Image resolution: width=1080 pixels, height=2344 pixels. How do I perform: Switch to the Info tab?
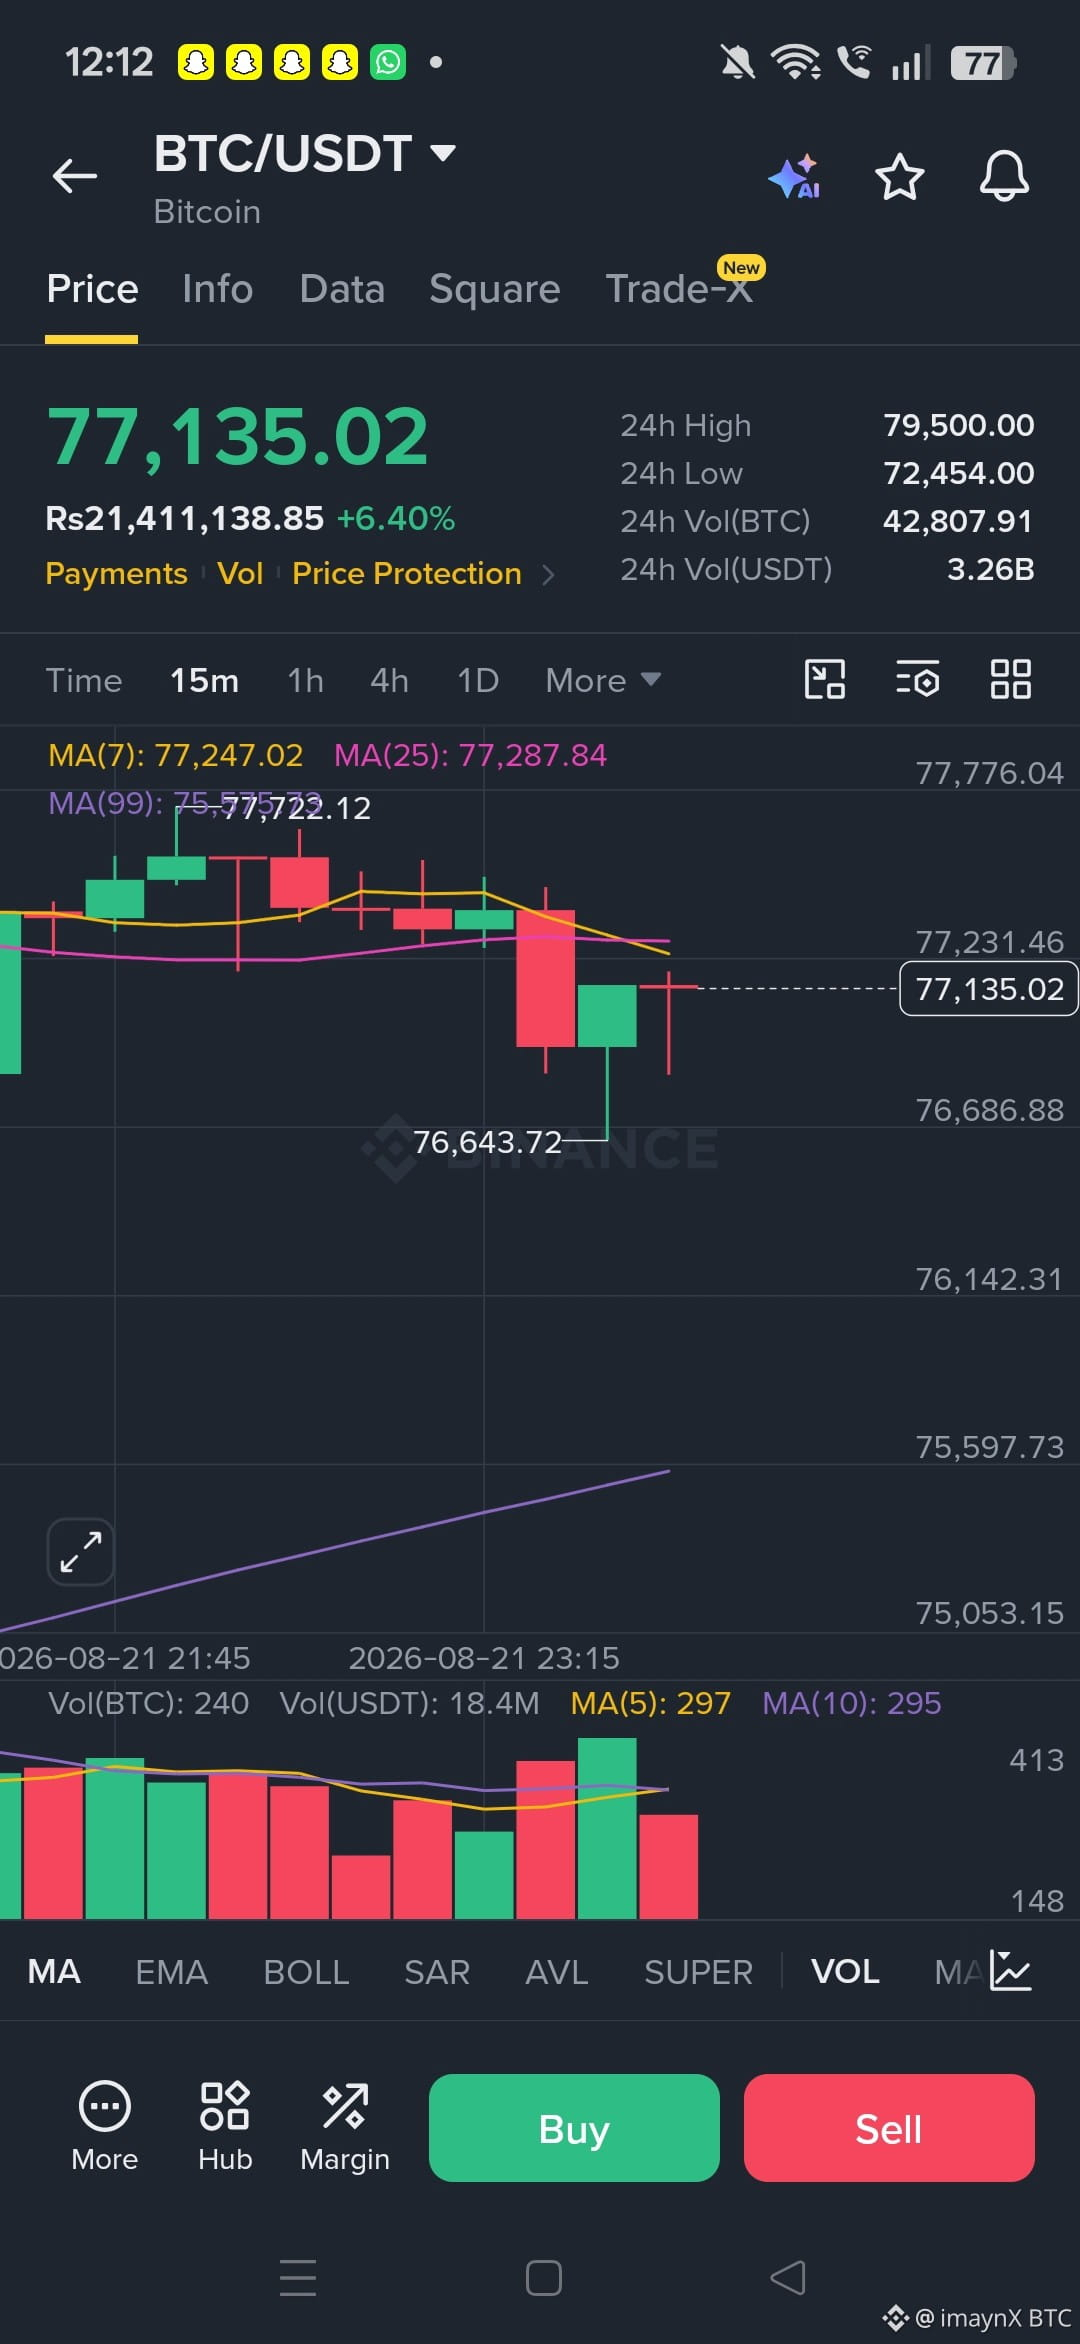(218, 289)
